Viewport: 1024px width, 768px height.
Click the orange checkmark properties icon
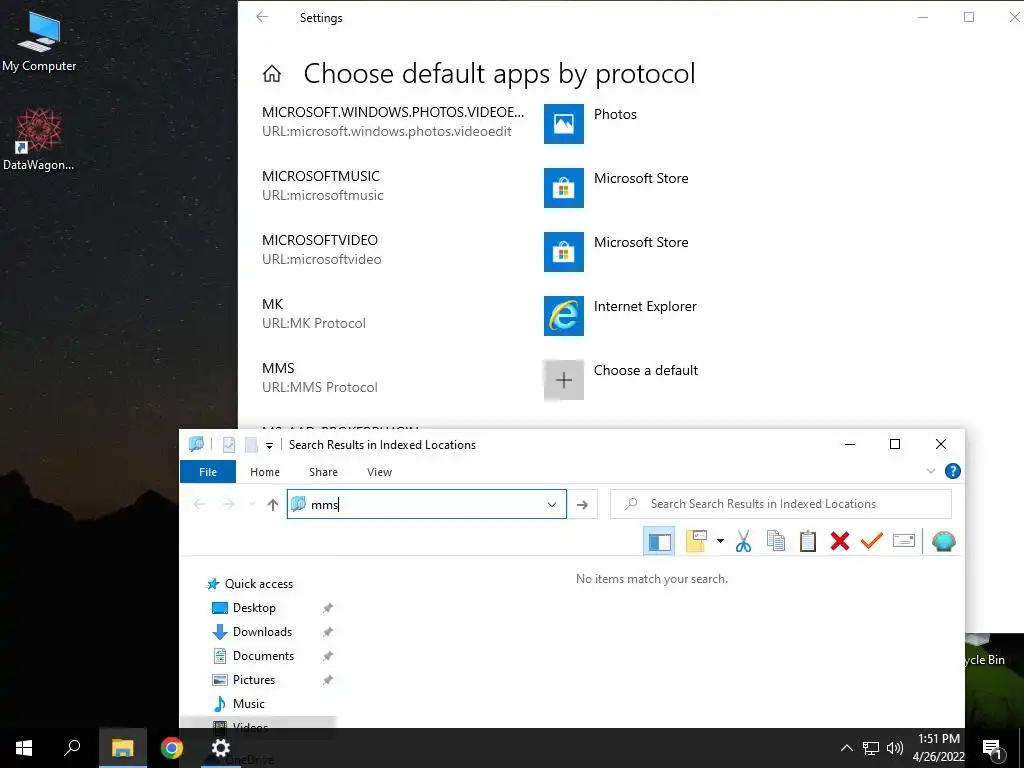(x=872, y=541)
